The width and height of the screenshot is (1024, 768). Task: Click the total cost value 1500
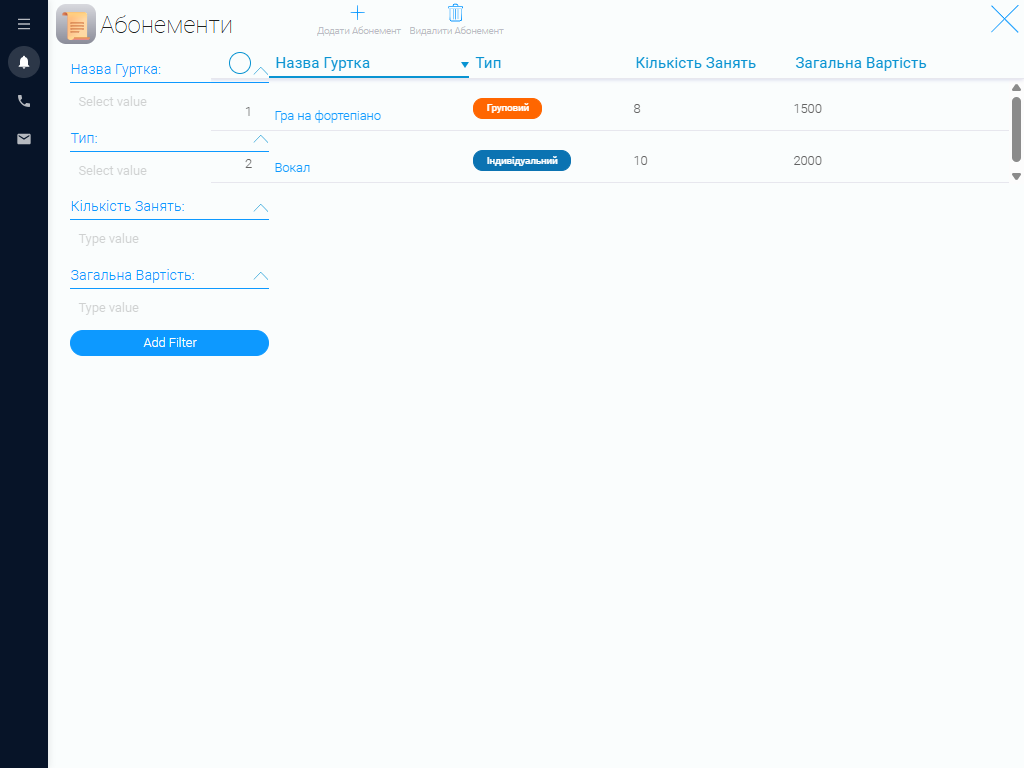click(x=807, y=109)
